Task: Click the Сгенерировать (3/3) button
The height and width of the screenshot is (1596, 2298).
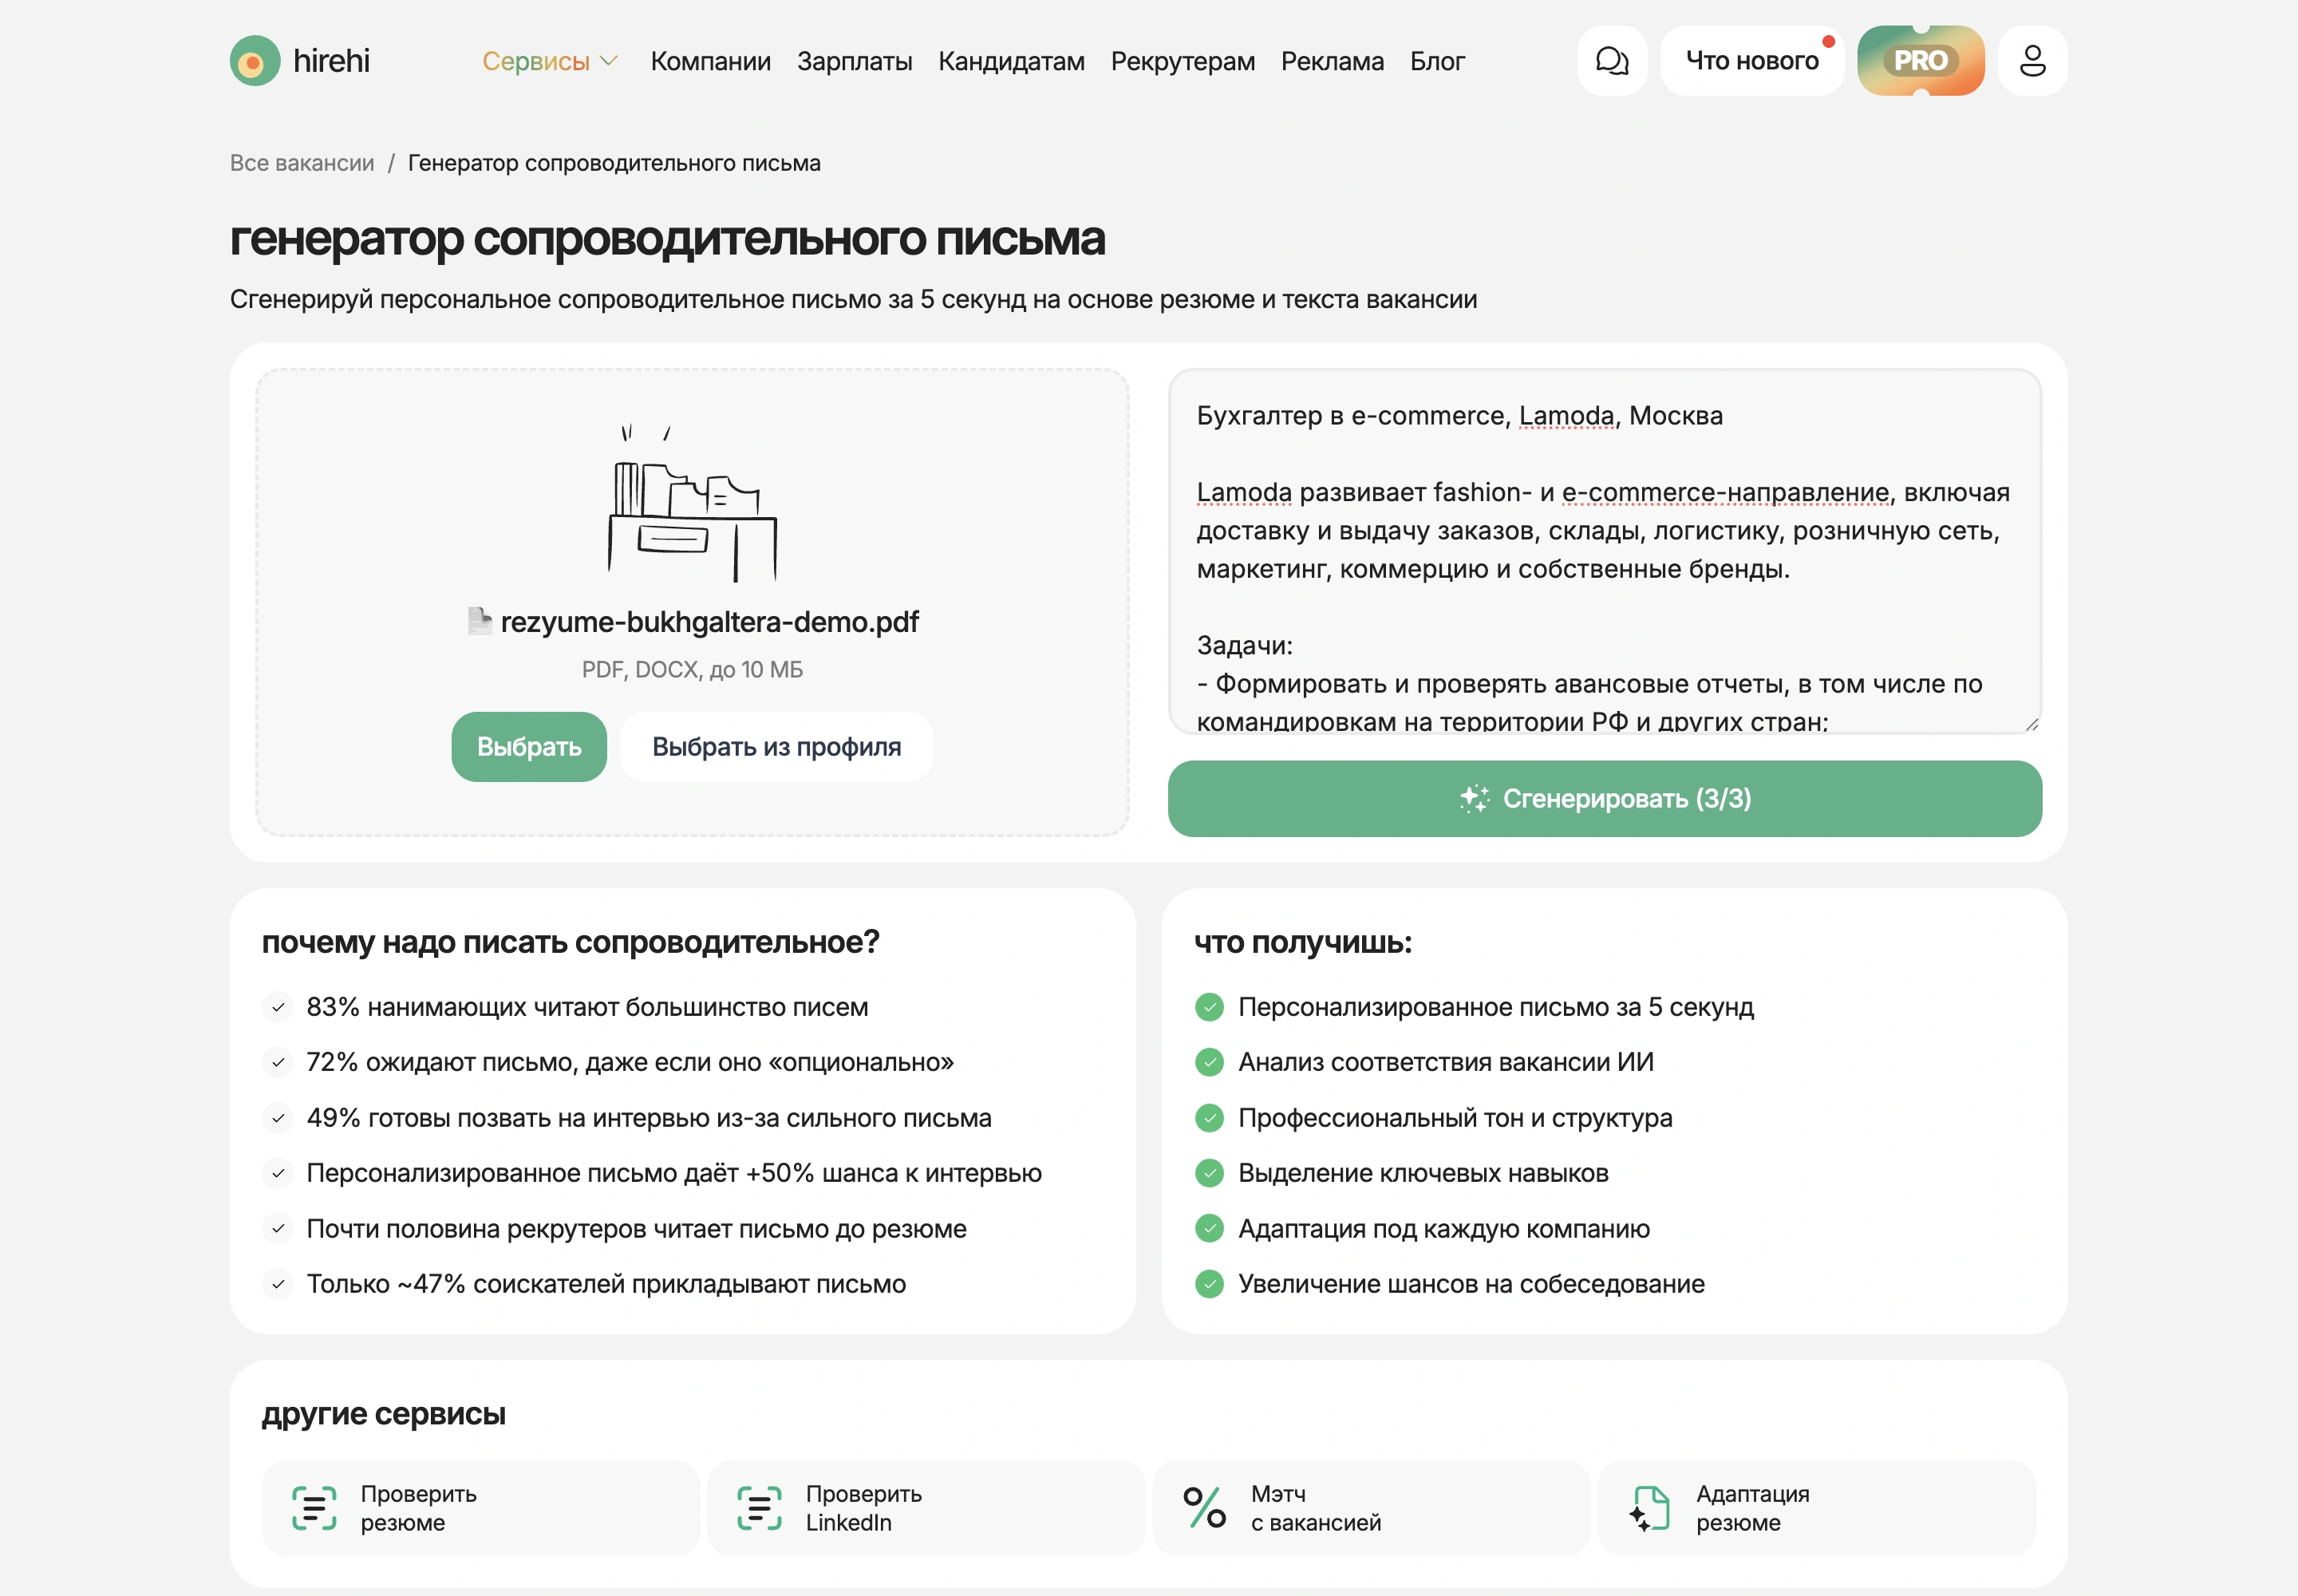Action: pyautogui.click(x=1604, y=799)
